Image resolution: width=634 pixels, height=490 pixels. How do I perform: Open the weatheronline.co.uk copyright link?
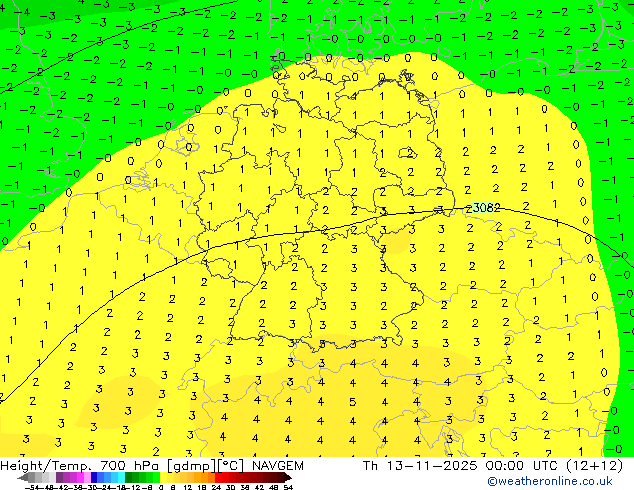tap(550, 481)
